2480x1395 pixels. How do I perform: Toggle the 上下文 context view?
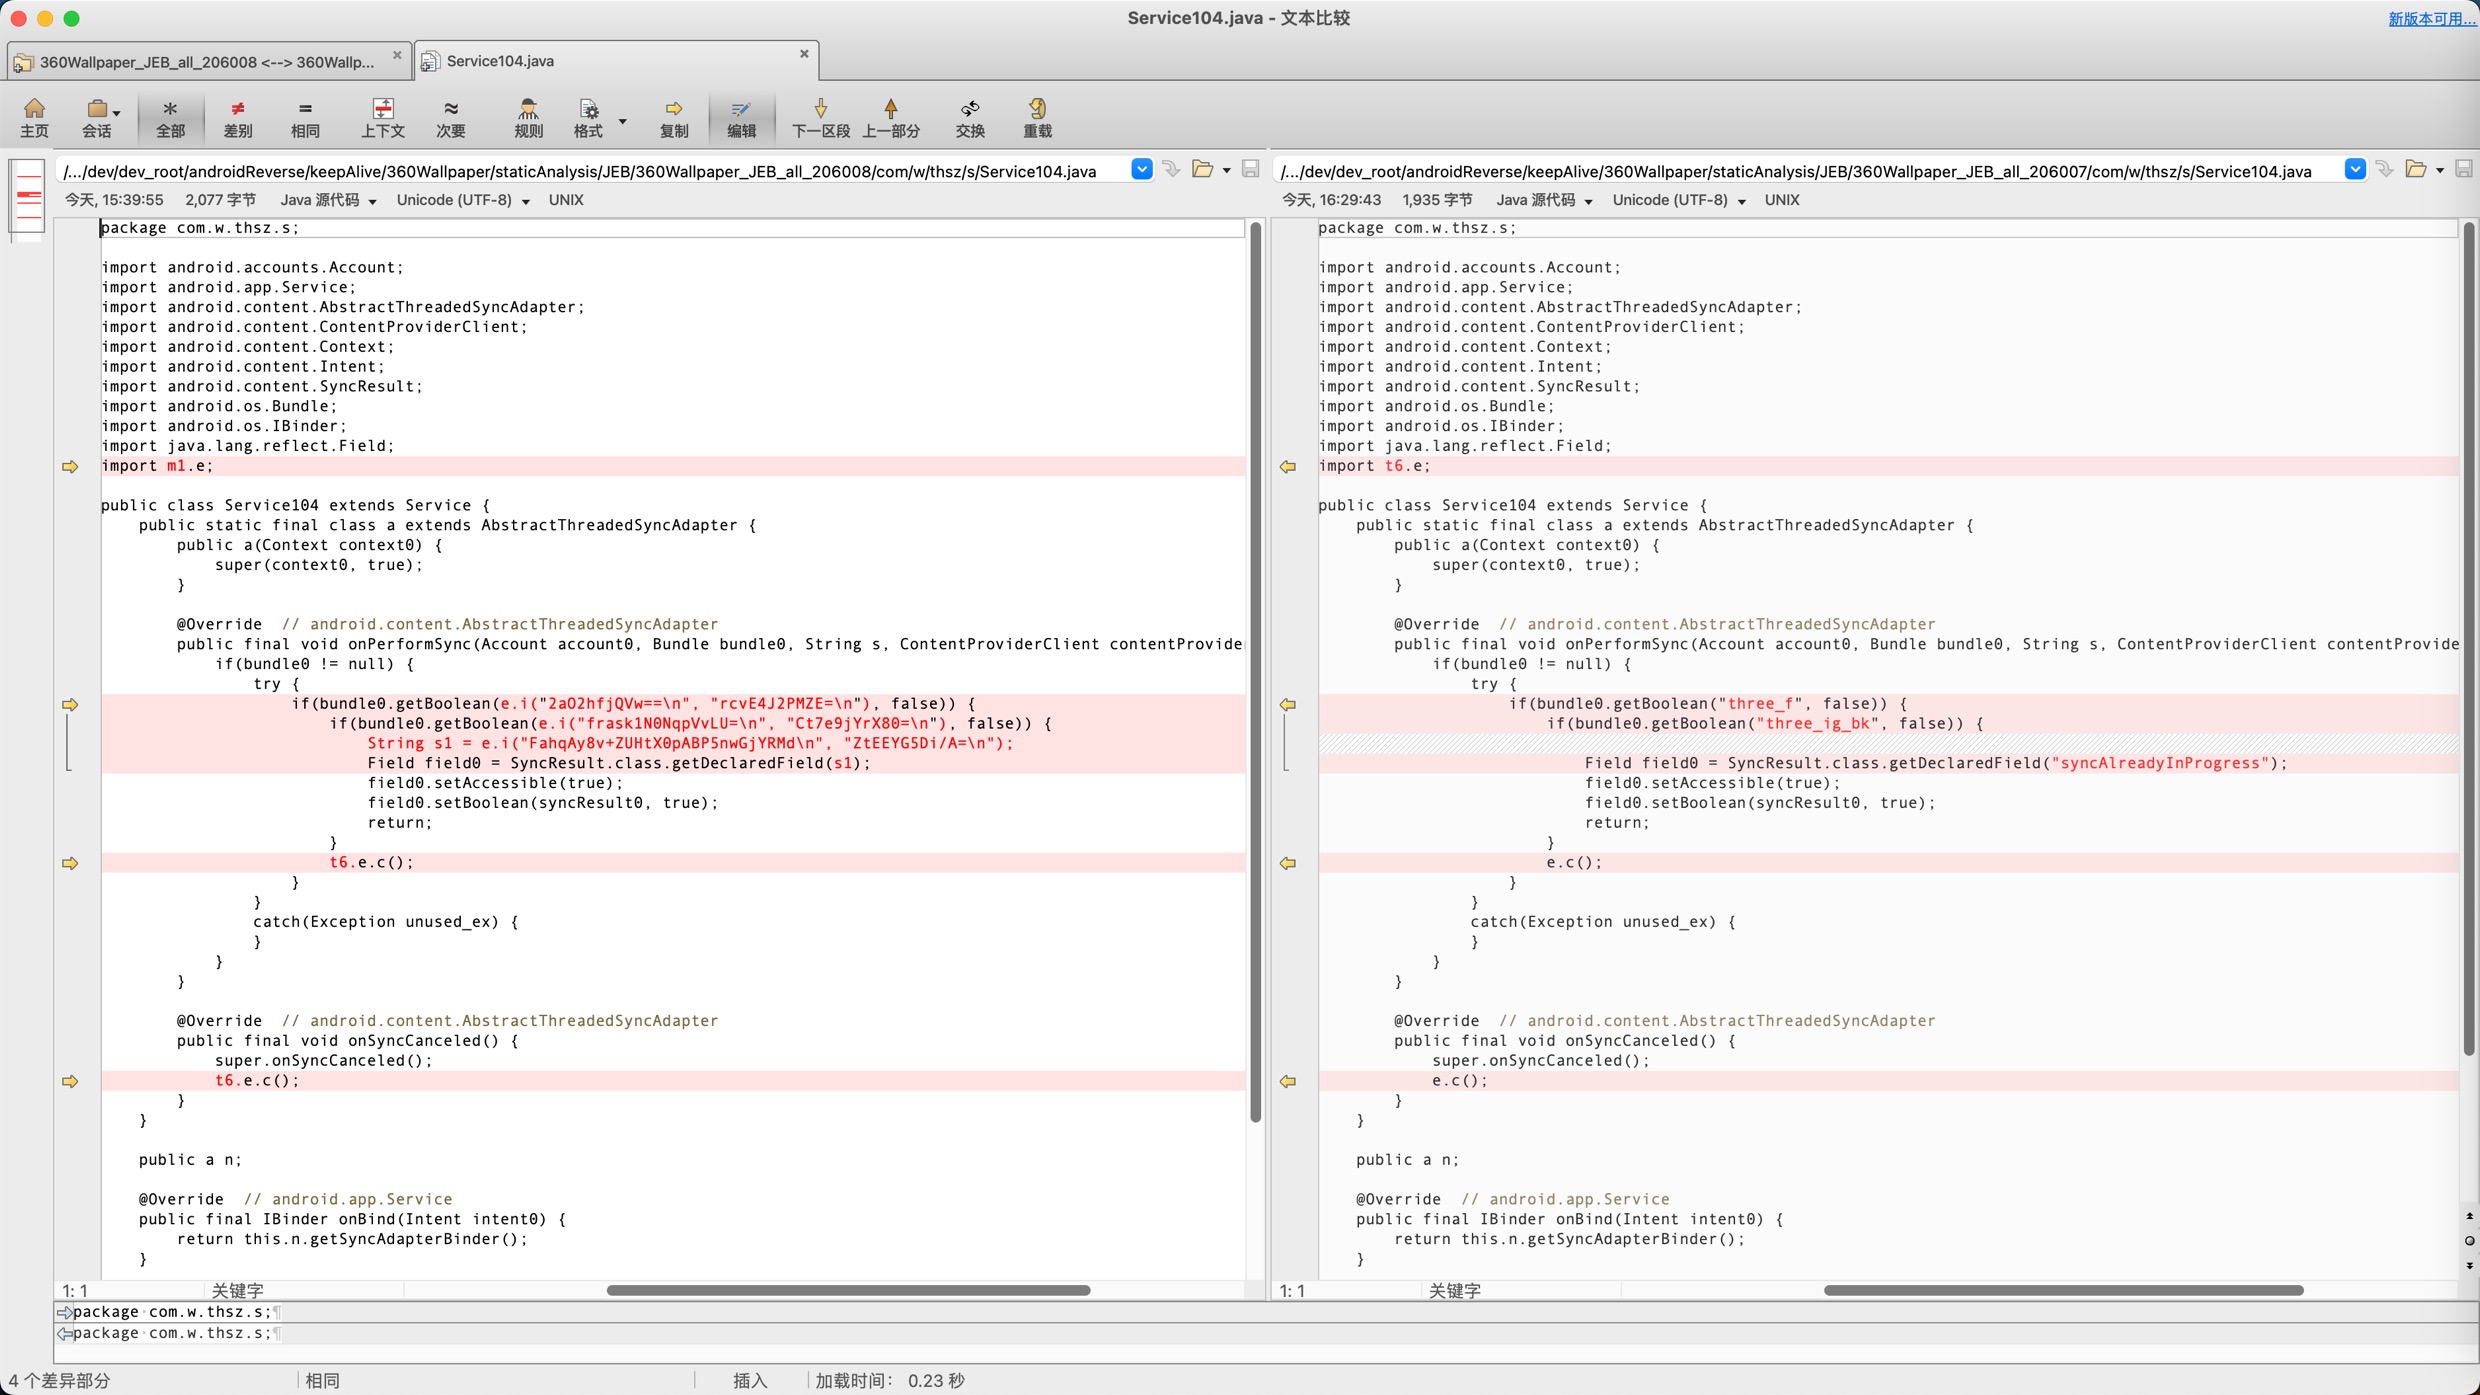pos(382,118)
